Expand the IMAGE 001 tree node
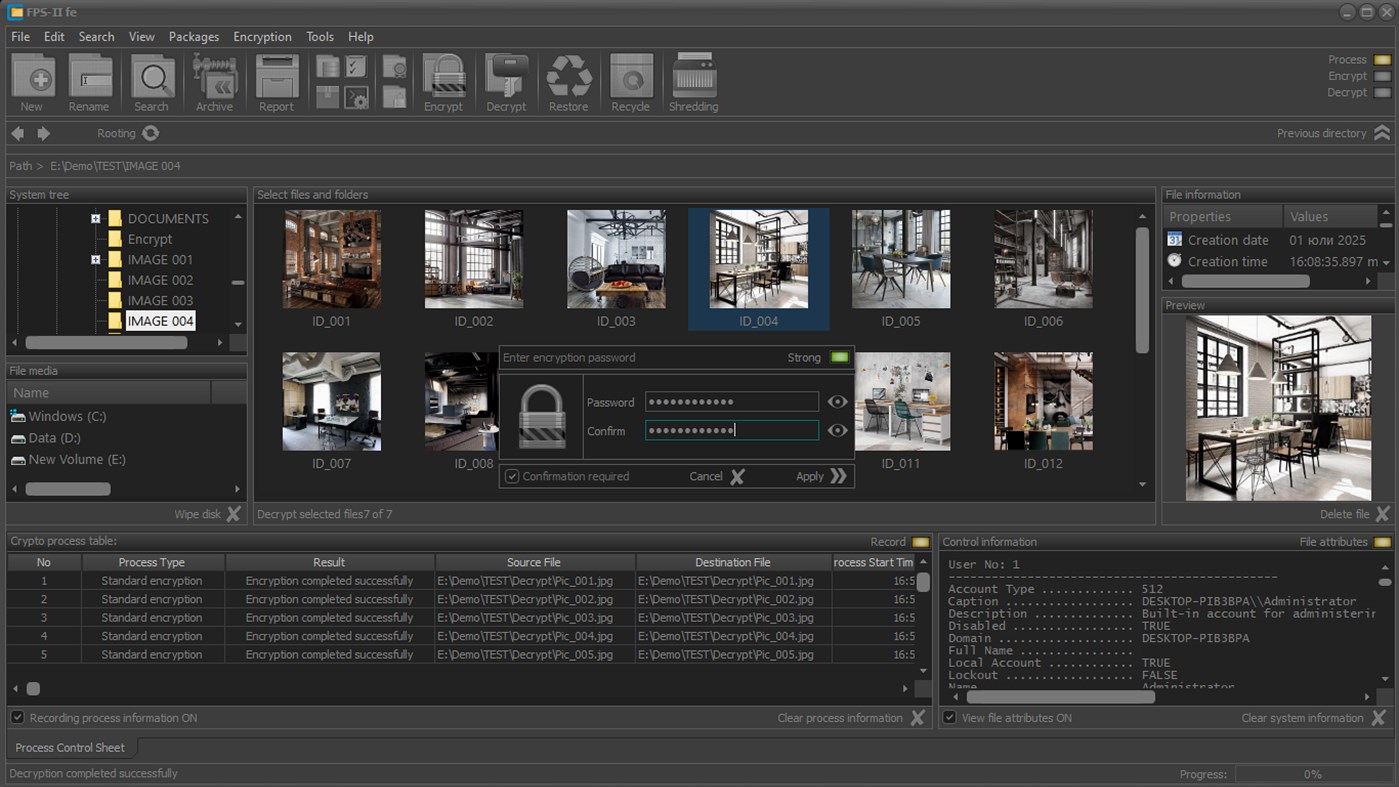 pos(96,260)
